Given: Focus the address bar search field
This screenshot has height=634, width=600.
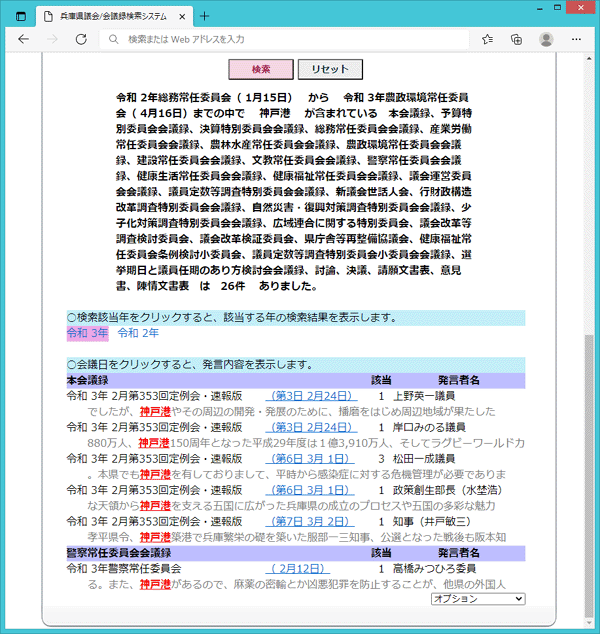Looking at the screenshot, I should coord(284,39).
